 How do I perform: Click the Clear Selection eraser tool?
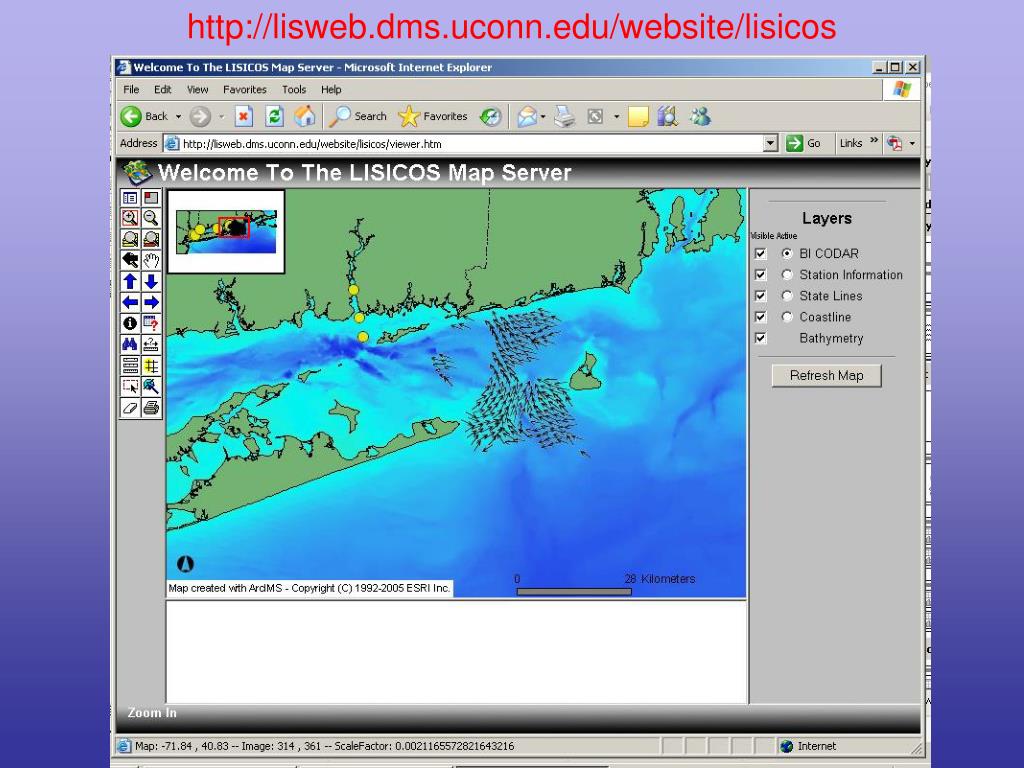coord(130,408)
